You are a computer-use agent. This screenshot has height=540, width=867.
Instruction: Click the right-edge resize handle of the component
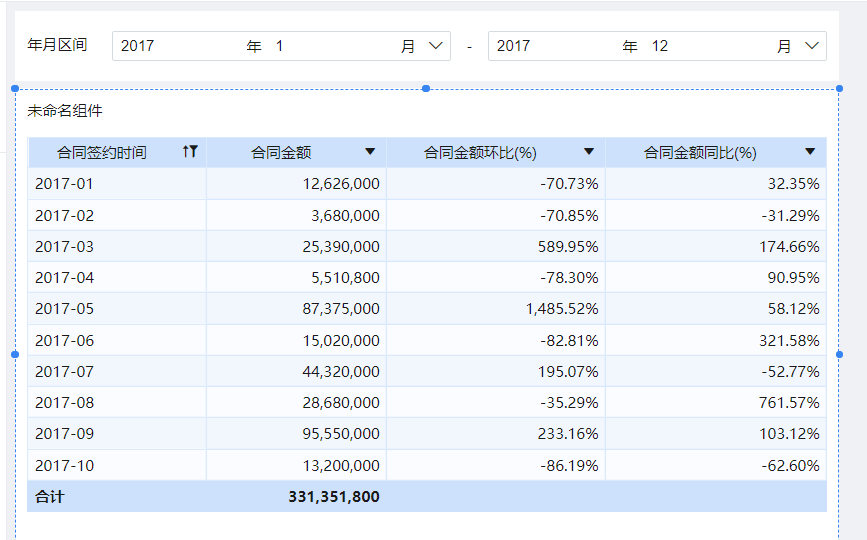[839, 354]
